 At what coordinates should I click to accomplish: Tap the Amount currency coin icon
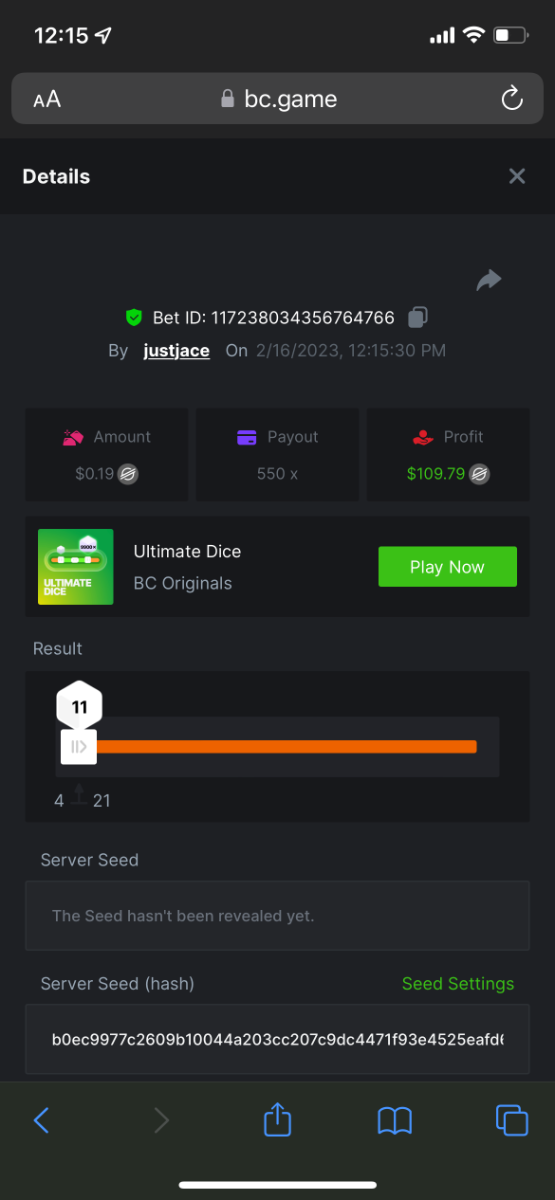coord(128,474)
